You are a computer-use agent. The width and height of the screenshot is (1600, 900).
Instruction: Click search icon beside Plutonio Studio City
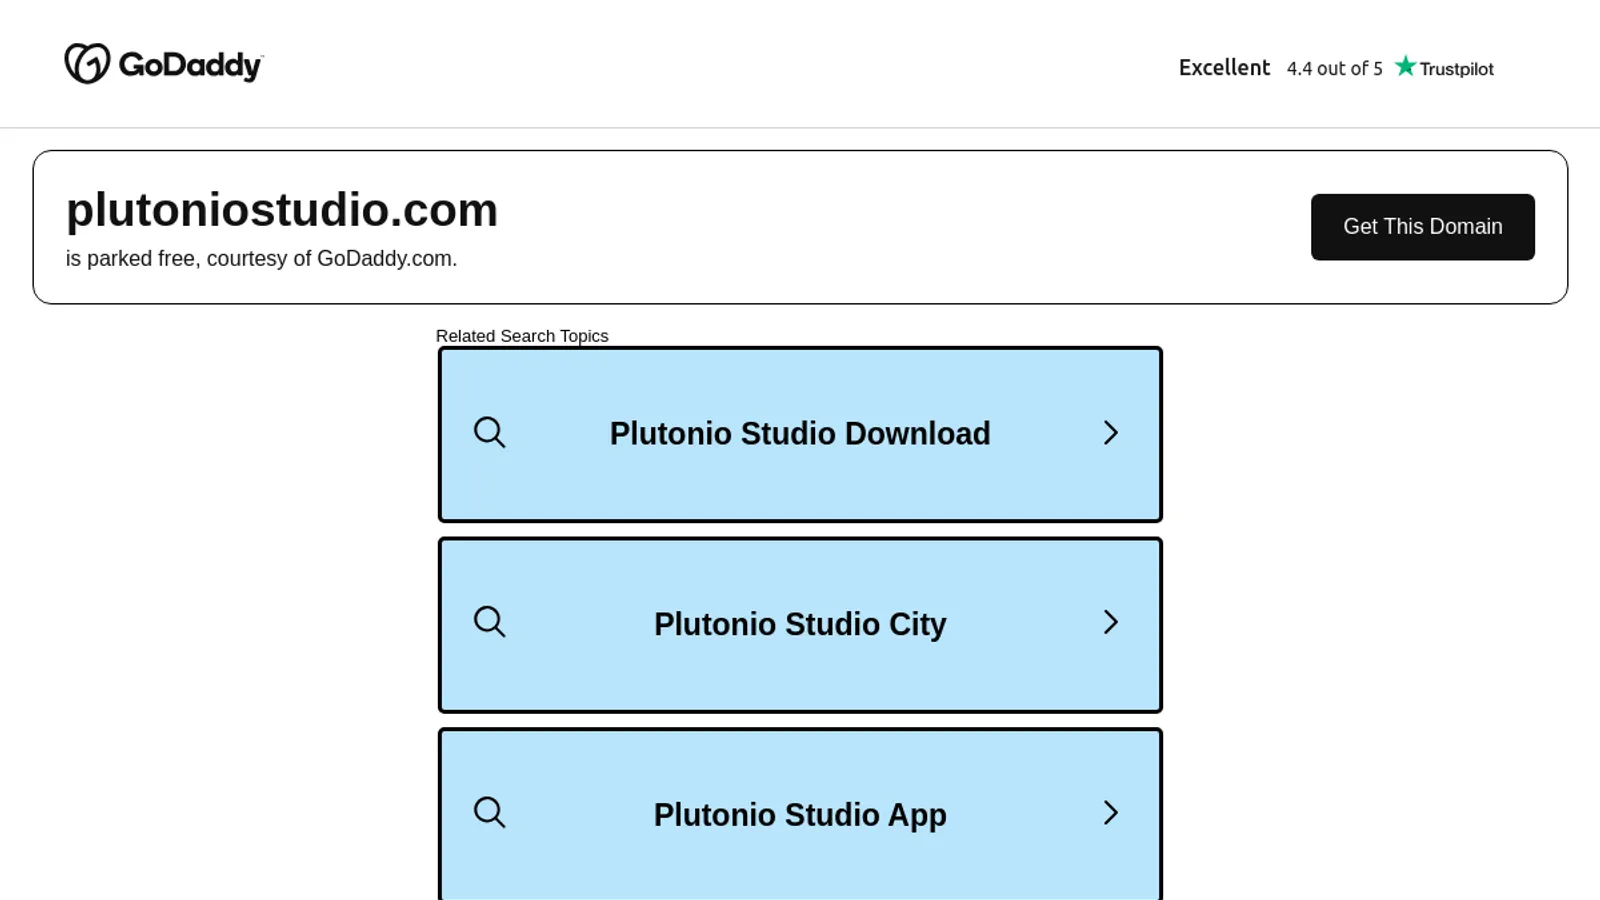[x=489, y=622]
